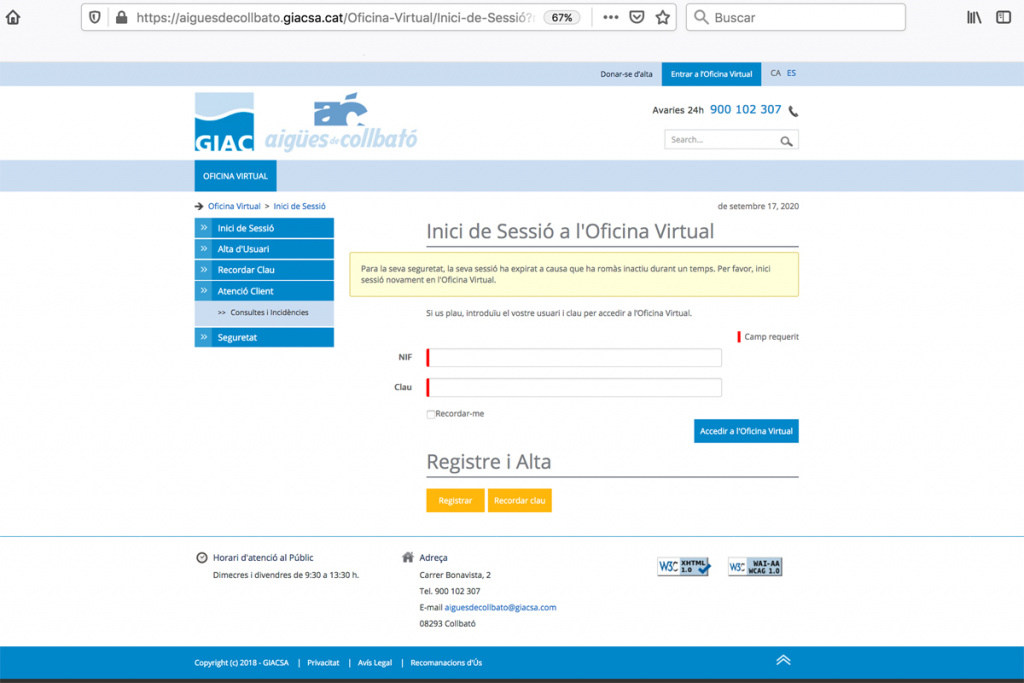Open Recomanacions d'Ús footer link

[446, 663]
